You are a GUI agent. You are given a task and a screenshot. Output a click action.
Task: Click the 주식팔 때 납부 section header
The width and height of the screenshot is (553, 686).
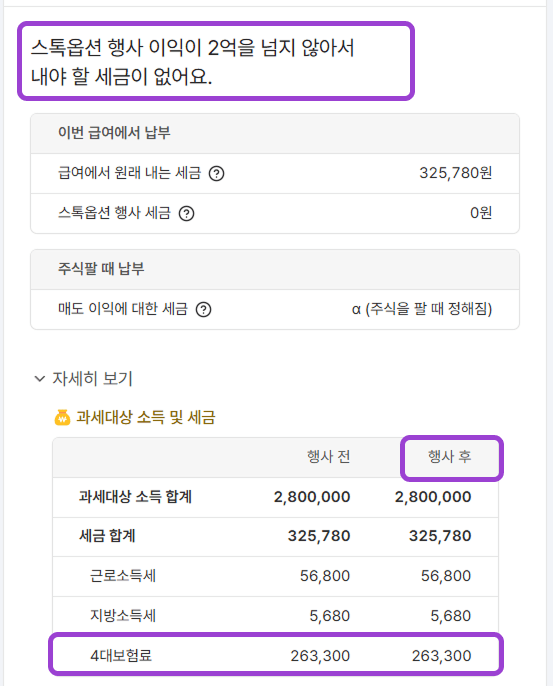[x=101, y=269]
